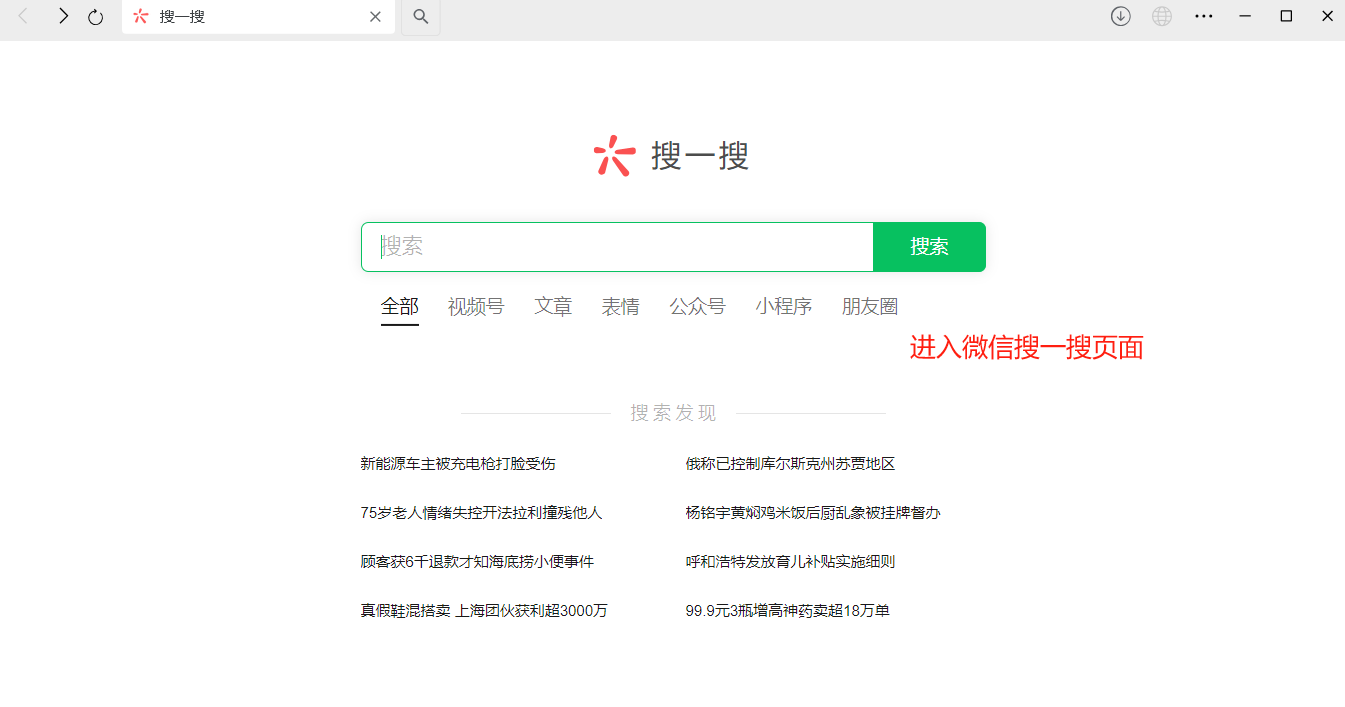The width and height of the screenshot is (1345, 707).
Task: Open 75岁老人情绪失控开法拉利撞残他人 topic
Action: click(481, 513)
